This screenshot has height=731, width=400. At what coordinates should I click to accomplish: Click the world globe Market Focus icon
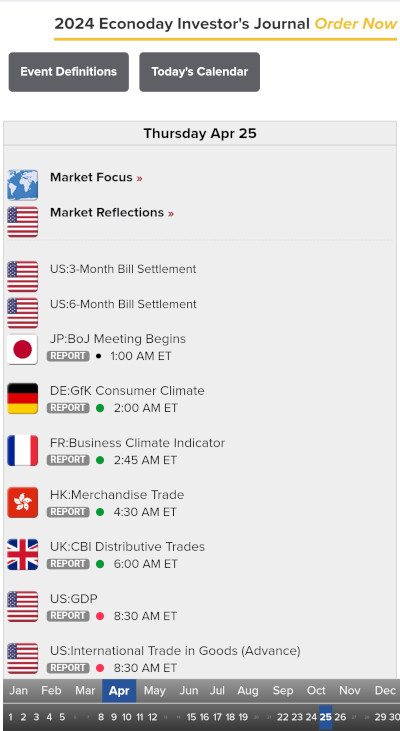22,185
